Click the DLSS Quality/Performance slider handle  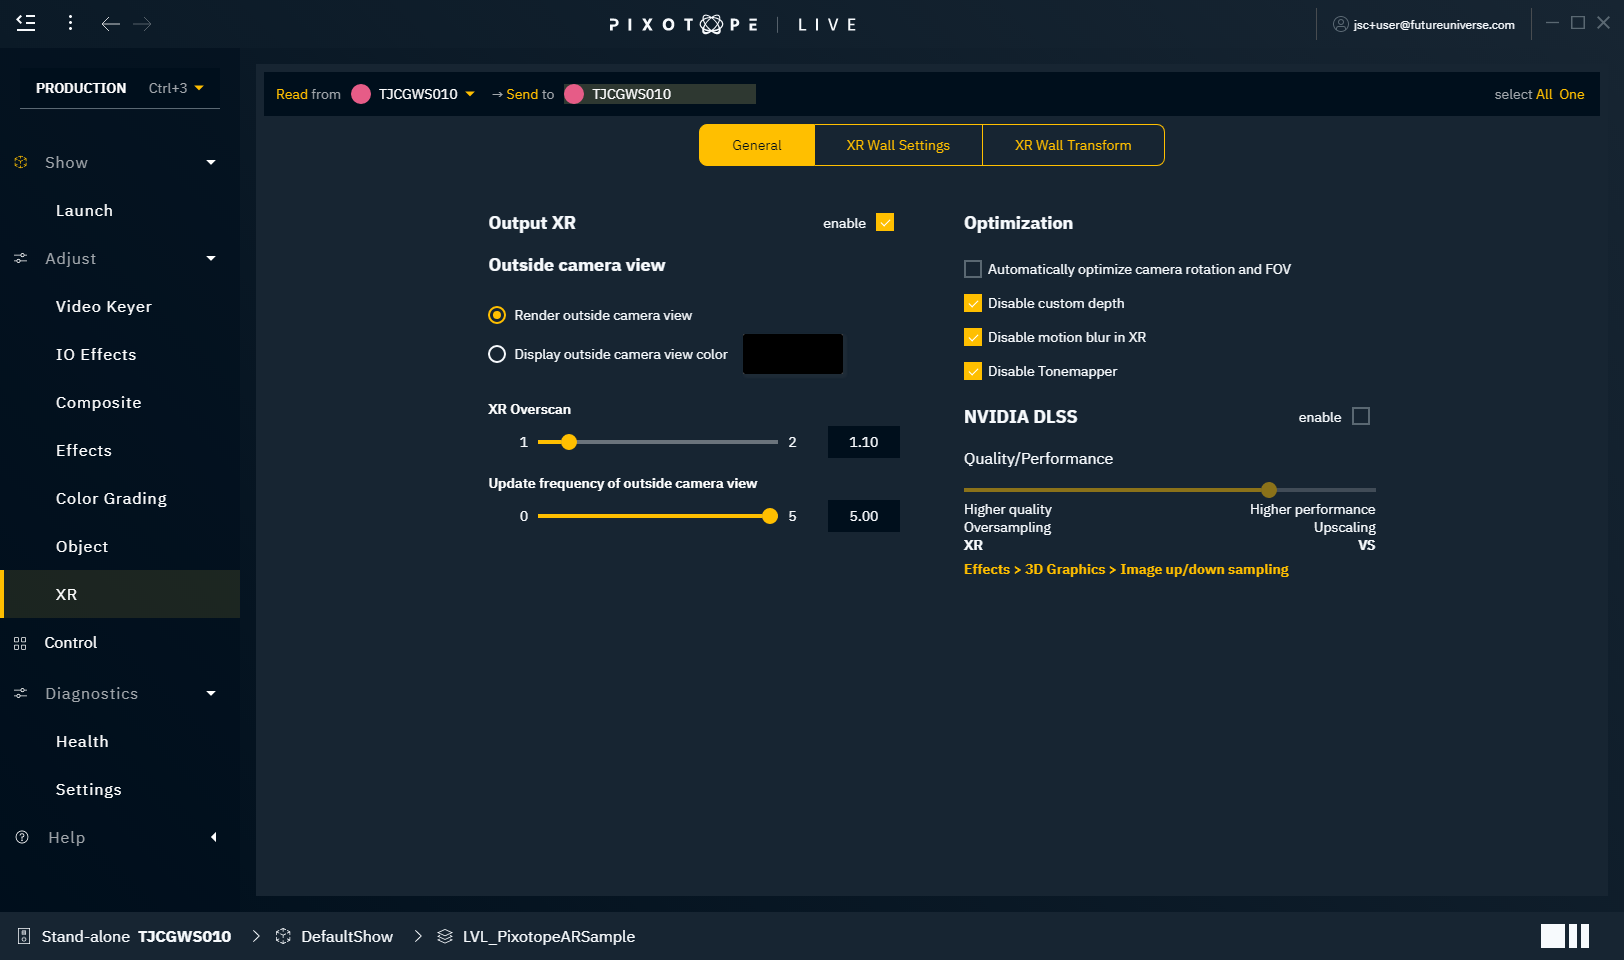pos(1269,490)
